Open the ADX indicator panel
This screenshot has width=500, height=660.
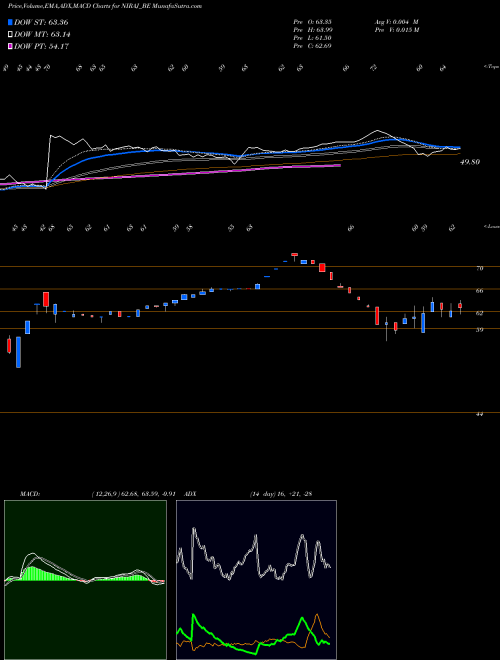(256, 580)
